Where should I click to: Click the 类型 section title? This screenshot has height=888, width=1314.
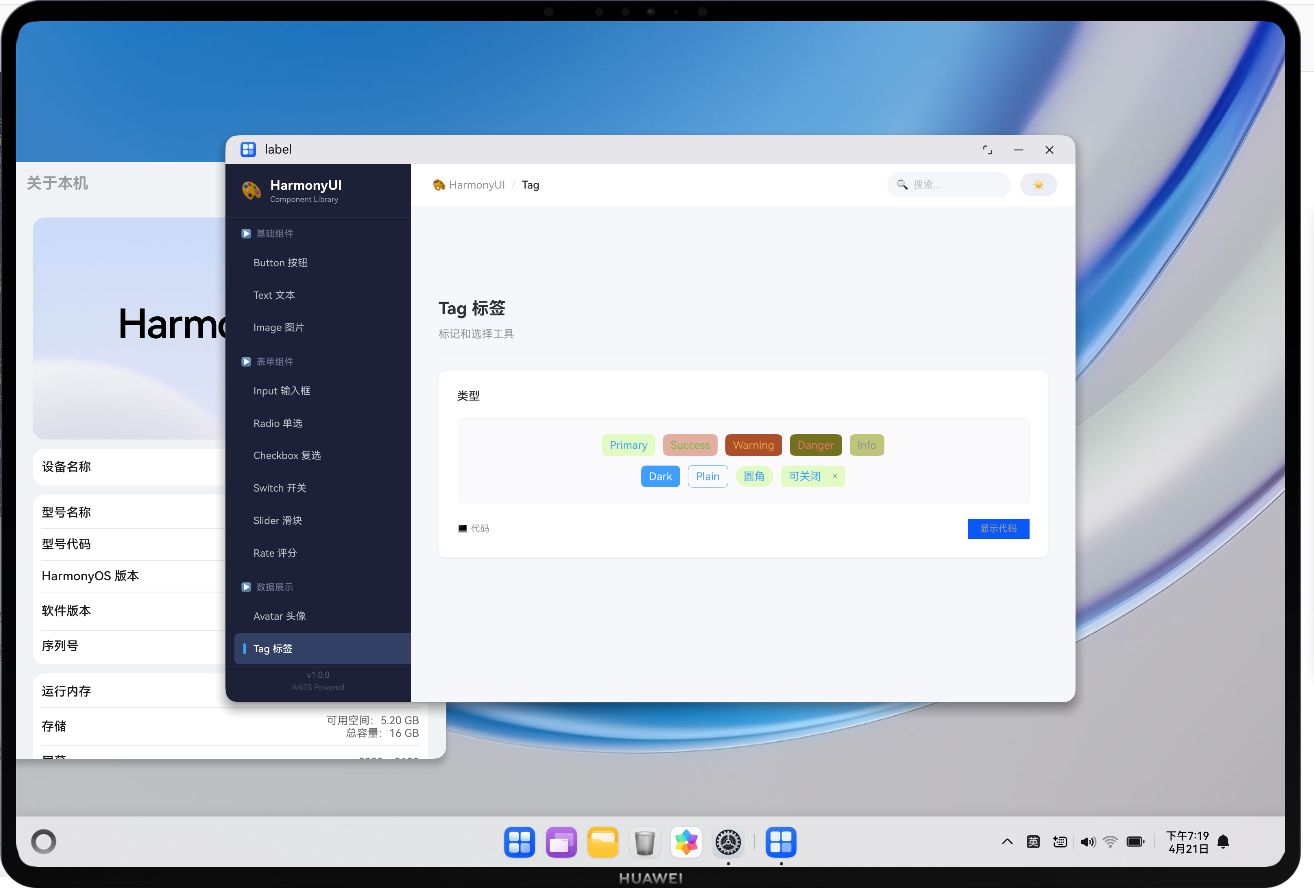click(x=469, y=396)
